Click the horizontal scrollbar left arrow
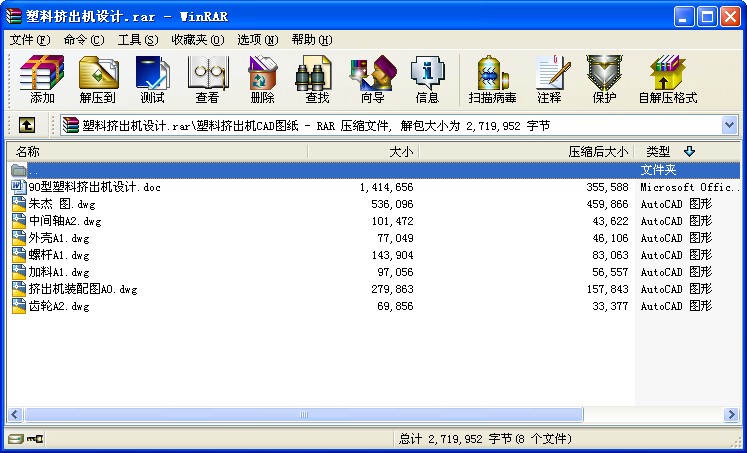The width and height of the screenshot is (747, 453). 15,414
